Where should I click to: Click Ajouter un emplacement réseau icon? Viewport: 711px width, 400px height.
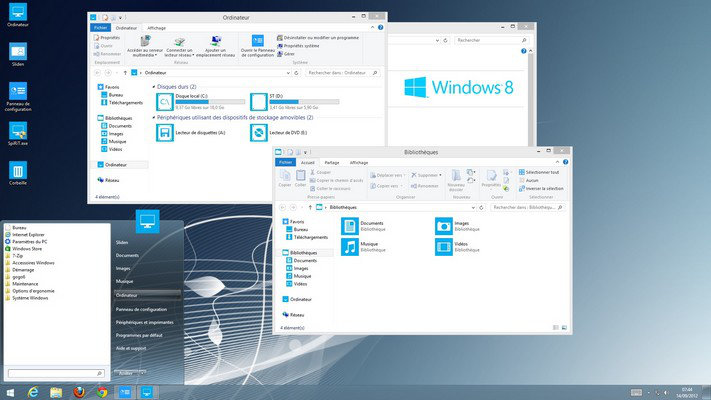[x=216, y=41]
